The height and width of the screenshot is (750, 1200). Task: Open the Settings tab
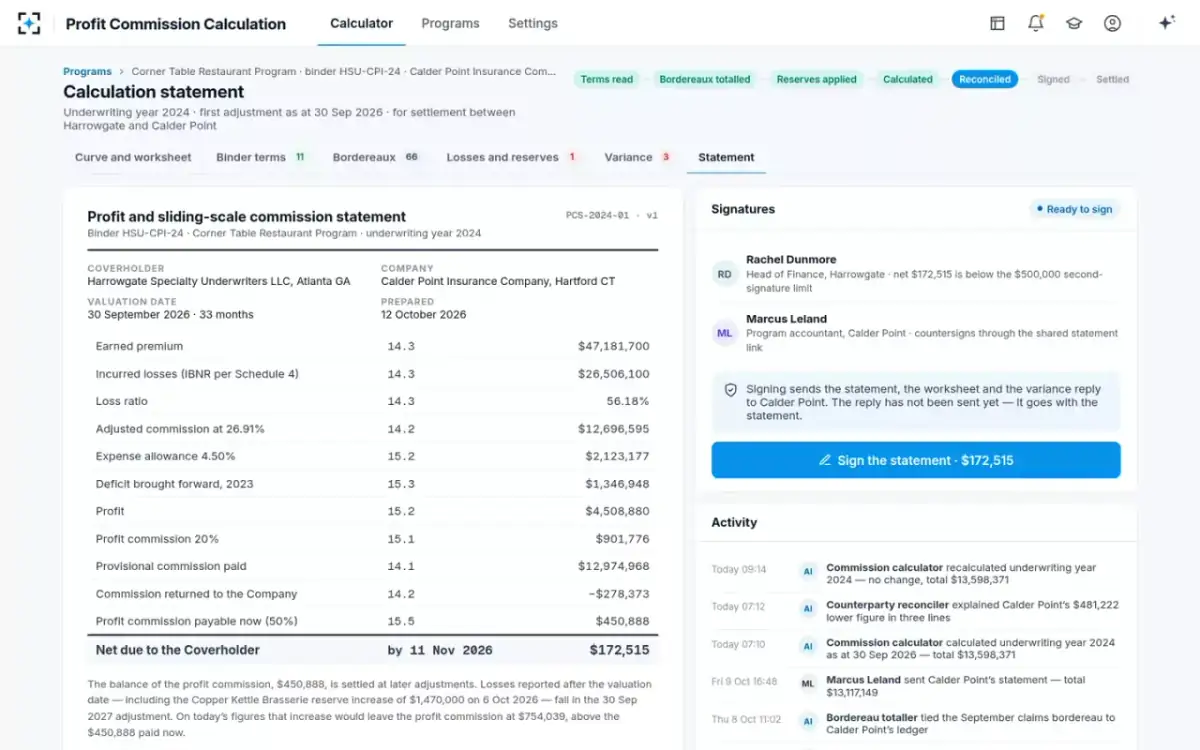click(x=533, y=23)
